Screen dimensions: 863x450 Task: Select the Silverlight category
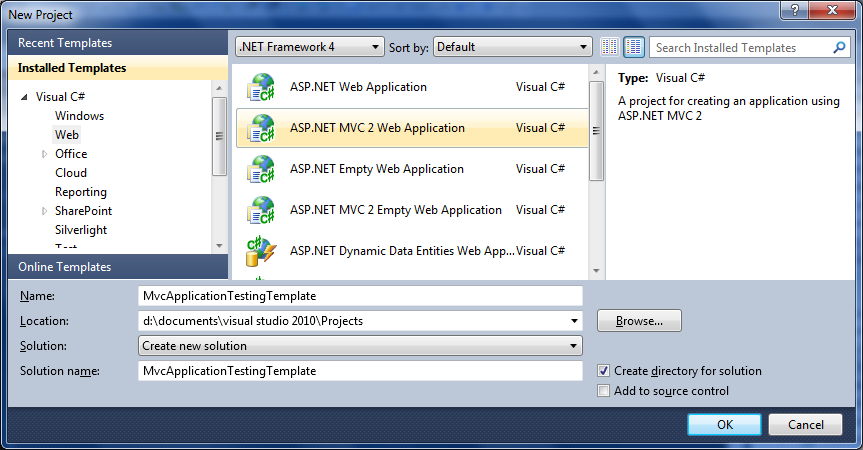81,230
